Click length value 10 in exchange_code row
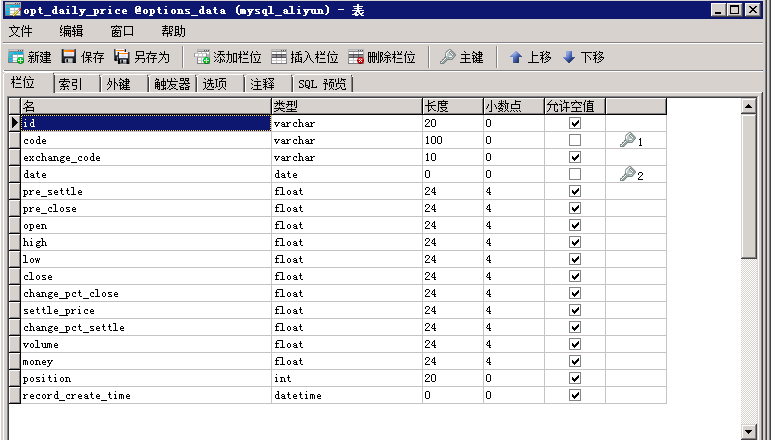771x440 pixels. 453,157
